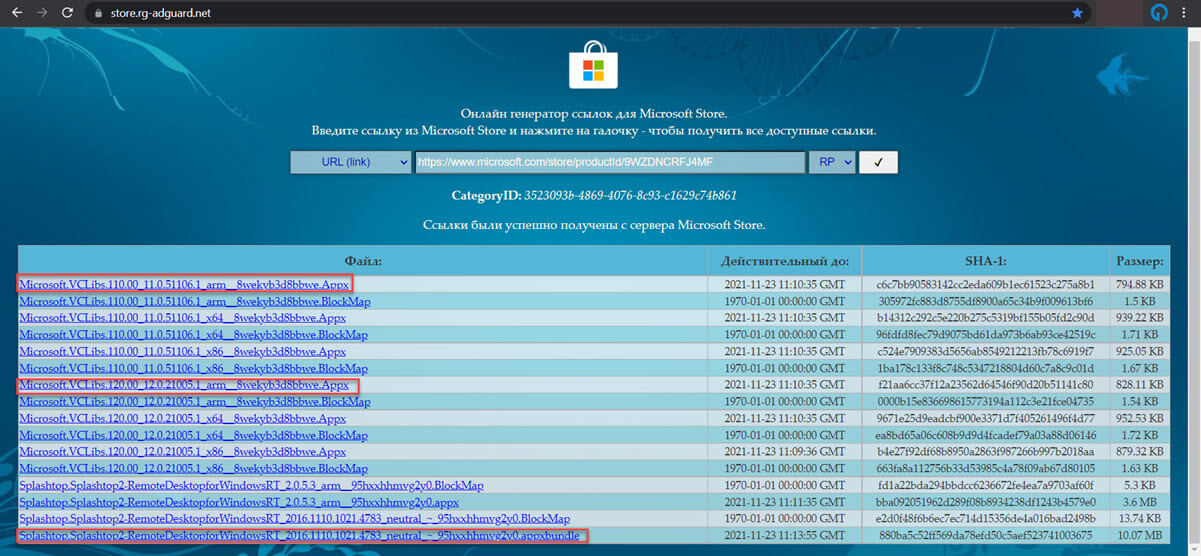Click the Действительный до column header
The image size is (1201, 556).
(784, 261)
